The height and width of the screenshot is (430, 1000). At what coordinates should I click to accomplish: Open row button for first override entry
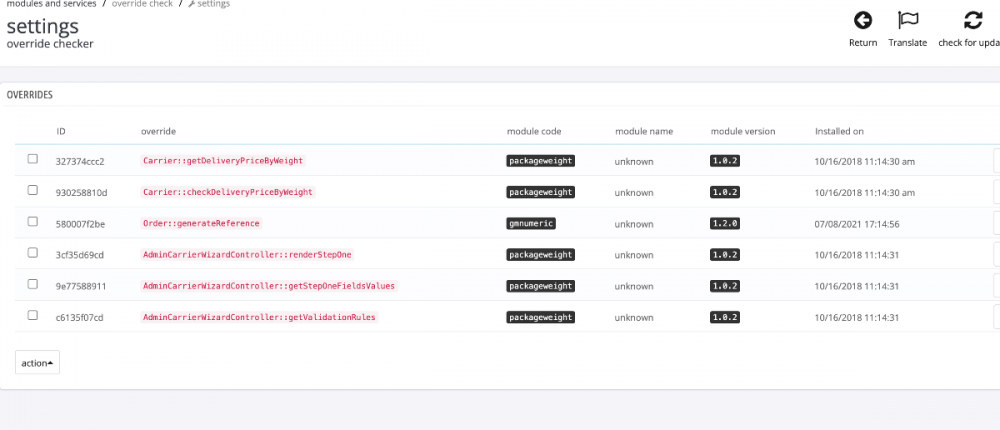[x=995, y=160]
